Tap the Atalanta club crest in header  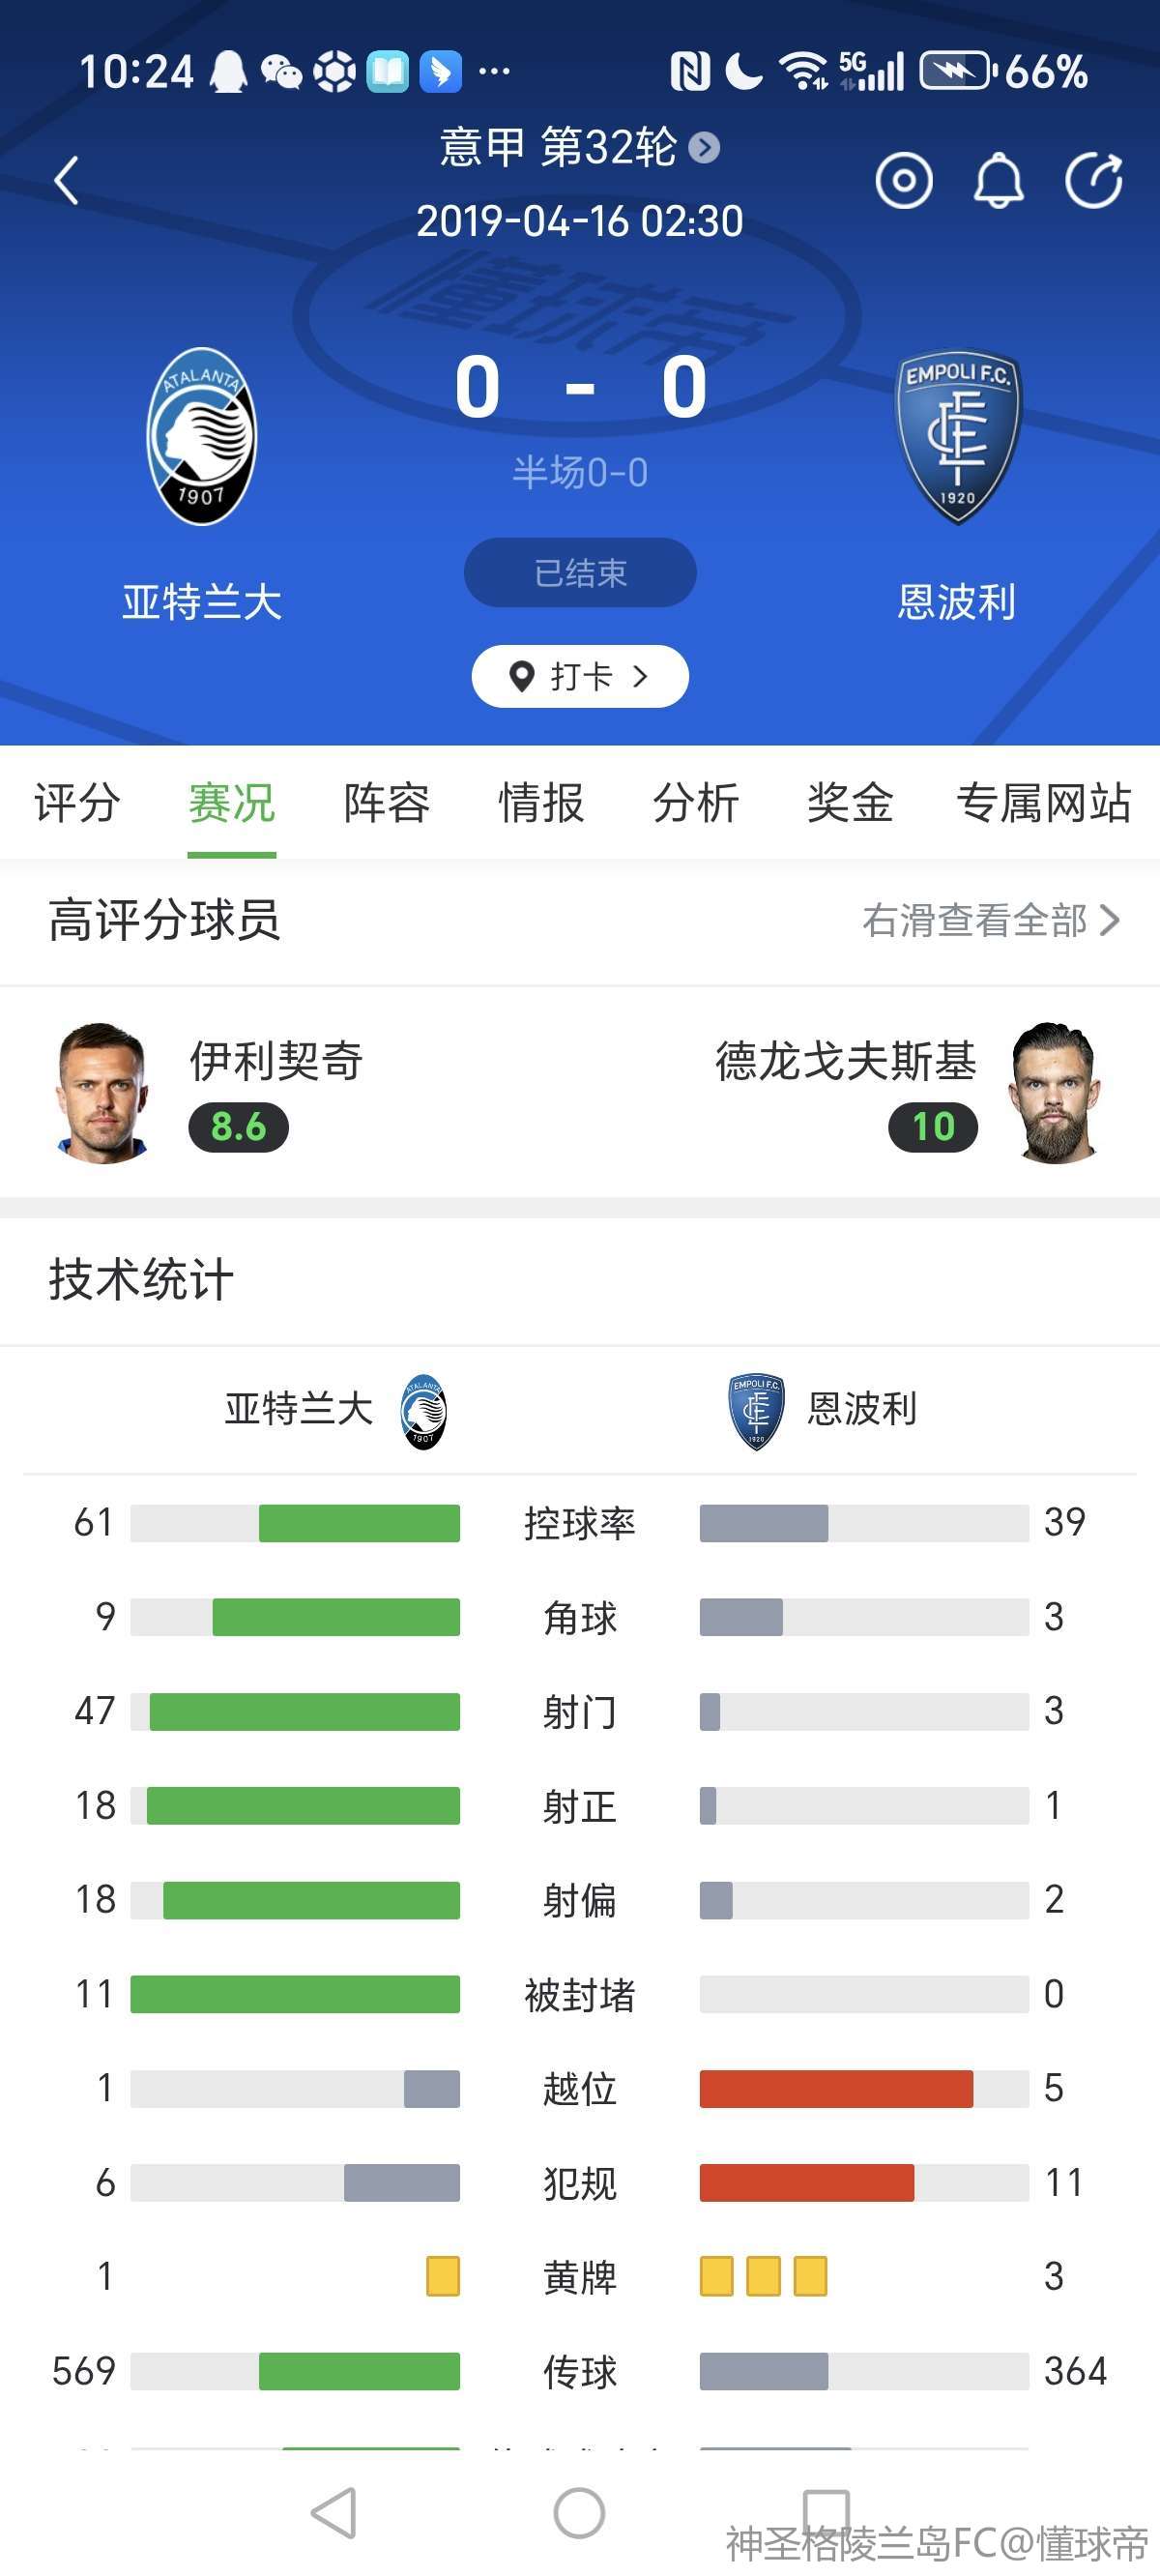[201, 436]
